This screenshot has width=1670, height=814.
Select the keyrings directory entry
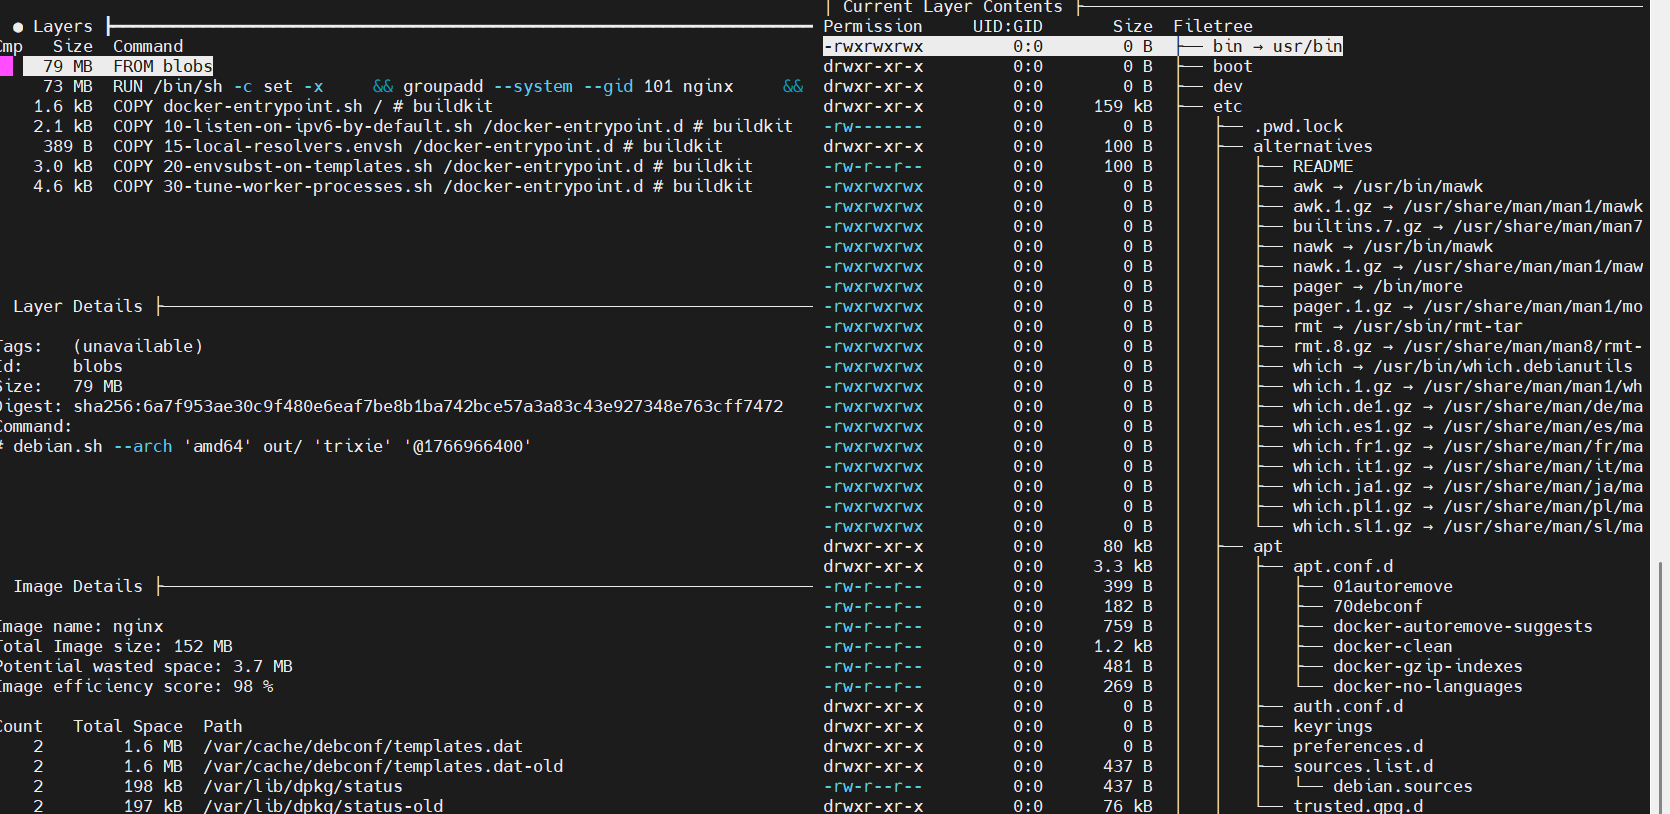[x=1333, y=726]
